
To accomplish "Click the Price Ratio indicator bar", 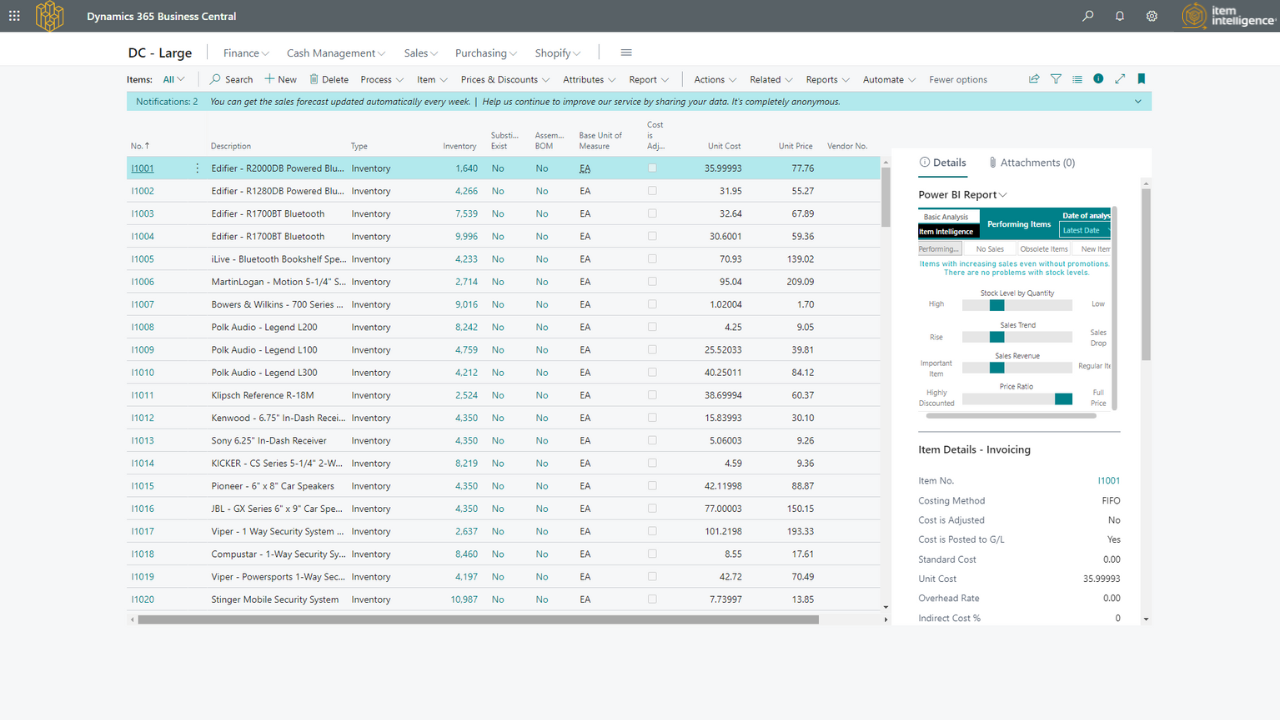I will [x=1017, y=399].
